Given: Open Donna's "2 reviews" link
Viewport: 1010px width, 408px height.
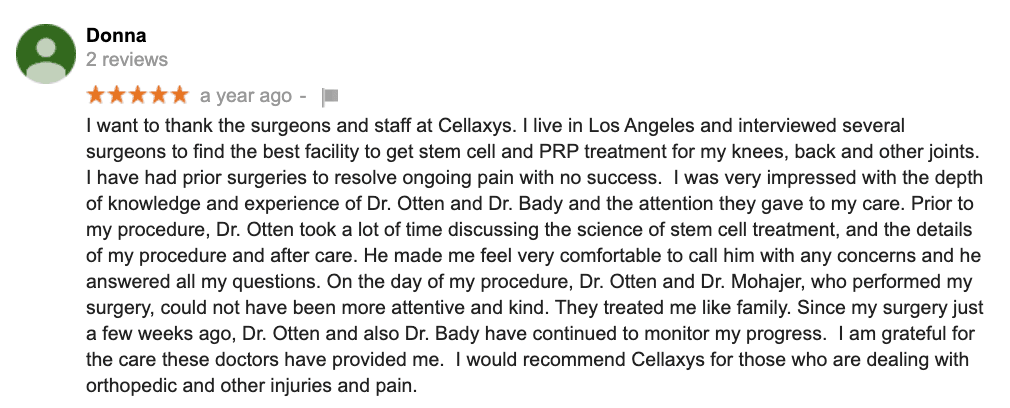Looking at the screenshot, I should tap(127, 60).
